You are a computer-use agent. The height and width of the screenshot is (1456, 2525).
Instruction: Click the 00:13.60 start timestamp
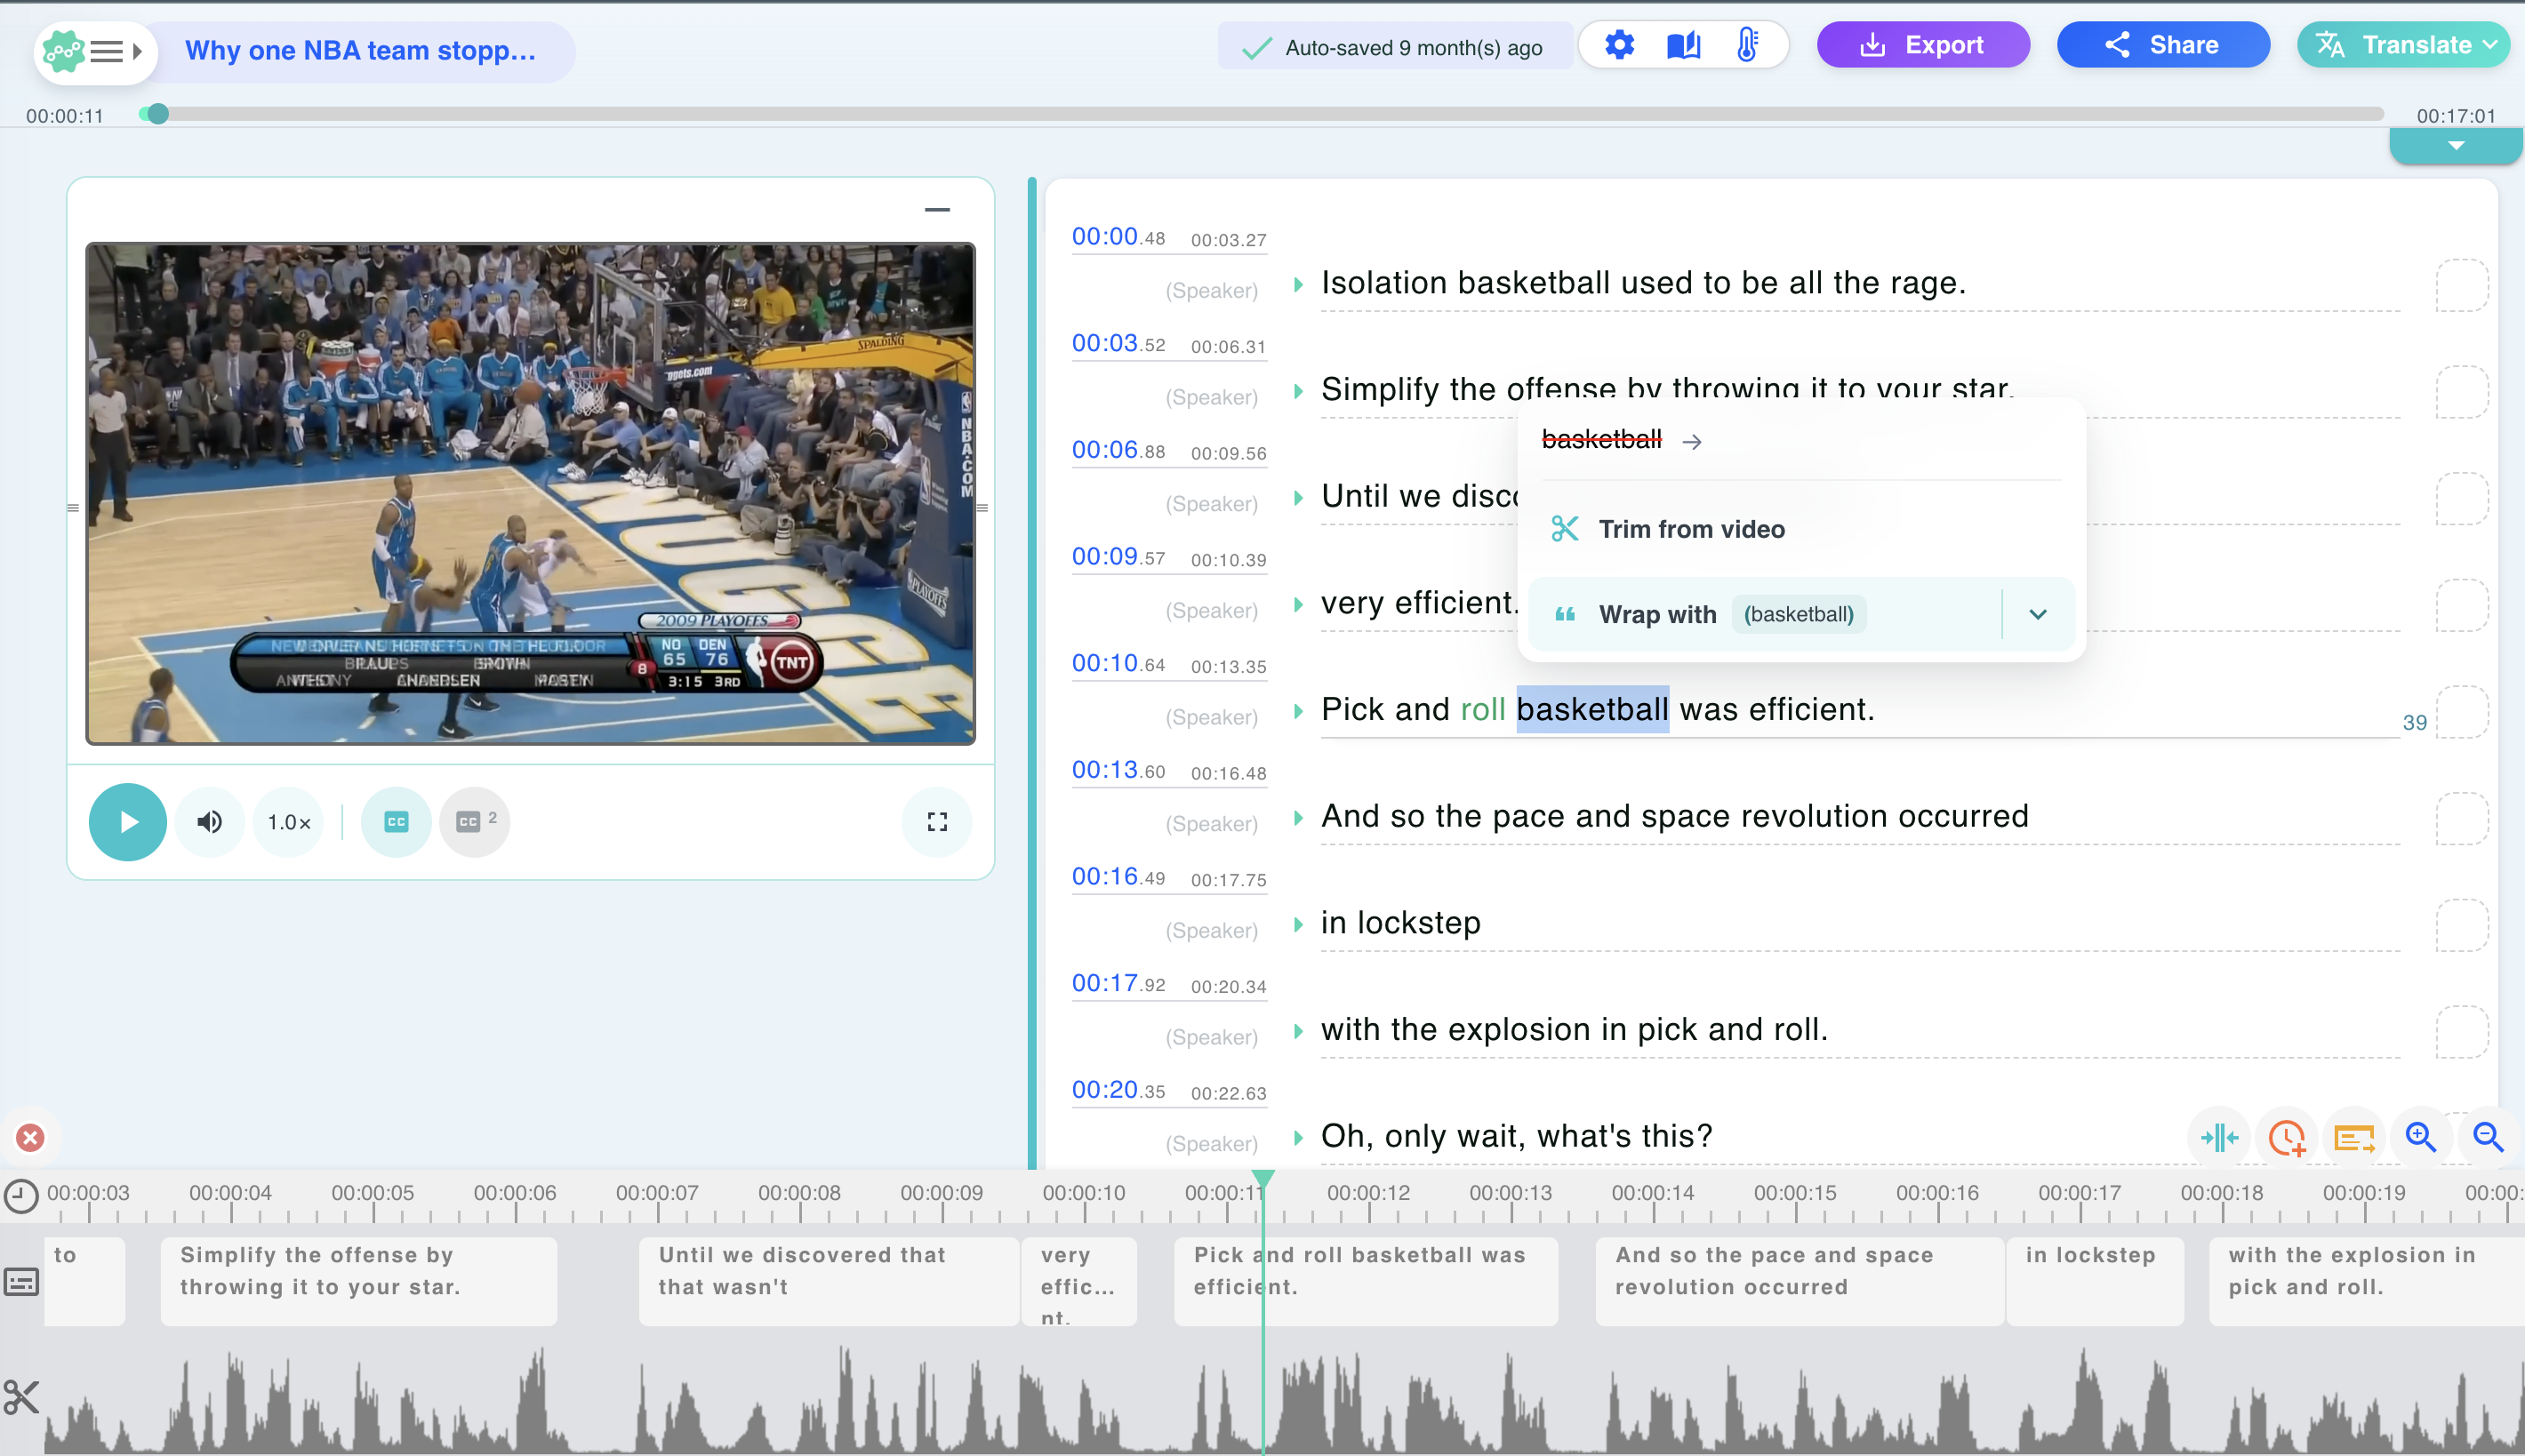1118,770
